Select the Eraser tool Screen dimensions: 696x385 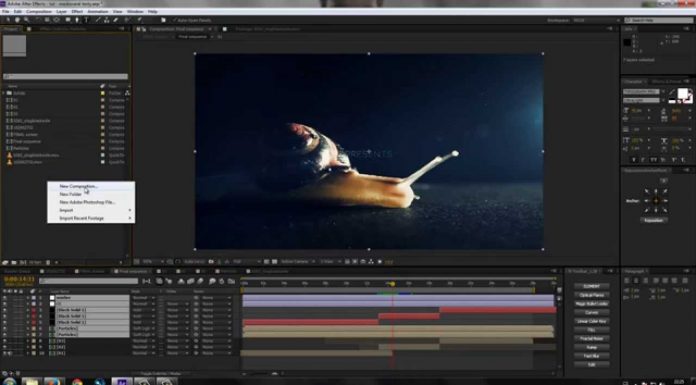[x=116, y=20]
